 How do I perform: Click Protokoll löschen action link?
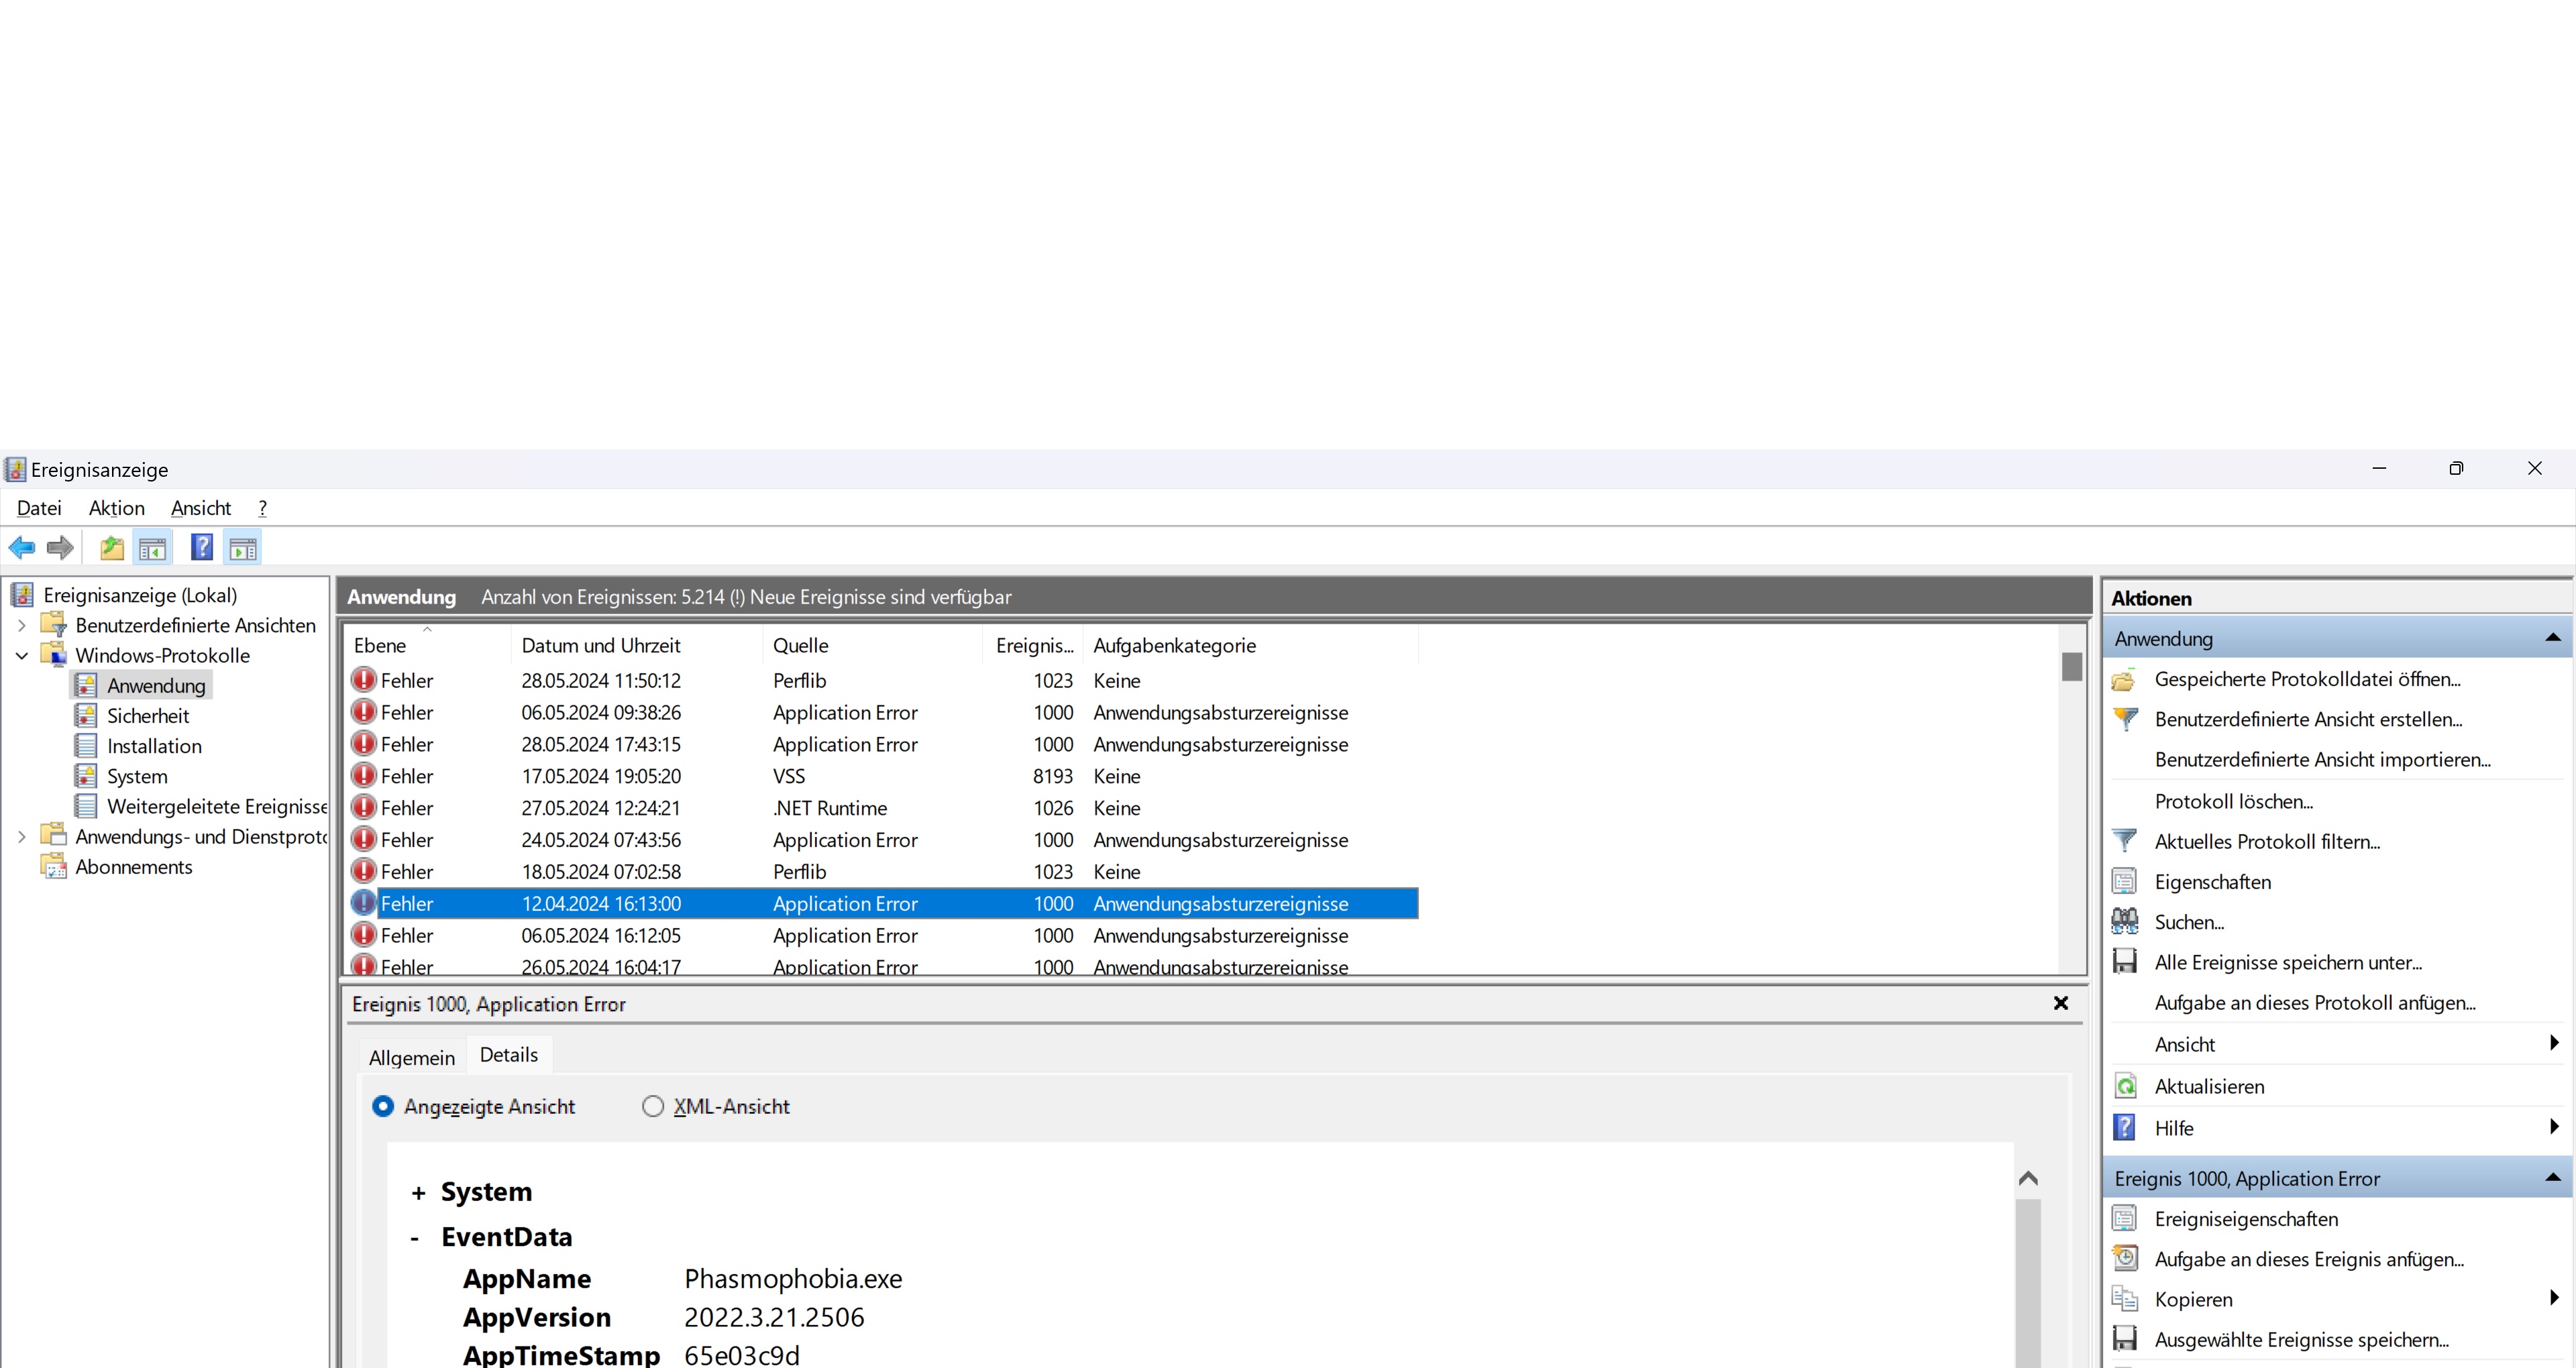2233,801
